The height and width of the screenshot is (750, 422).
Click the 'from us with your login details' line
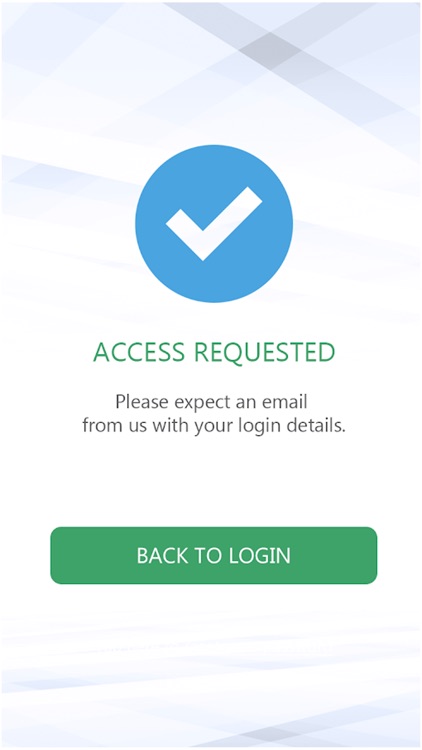213,425
